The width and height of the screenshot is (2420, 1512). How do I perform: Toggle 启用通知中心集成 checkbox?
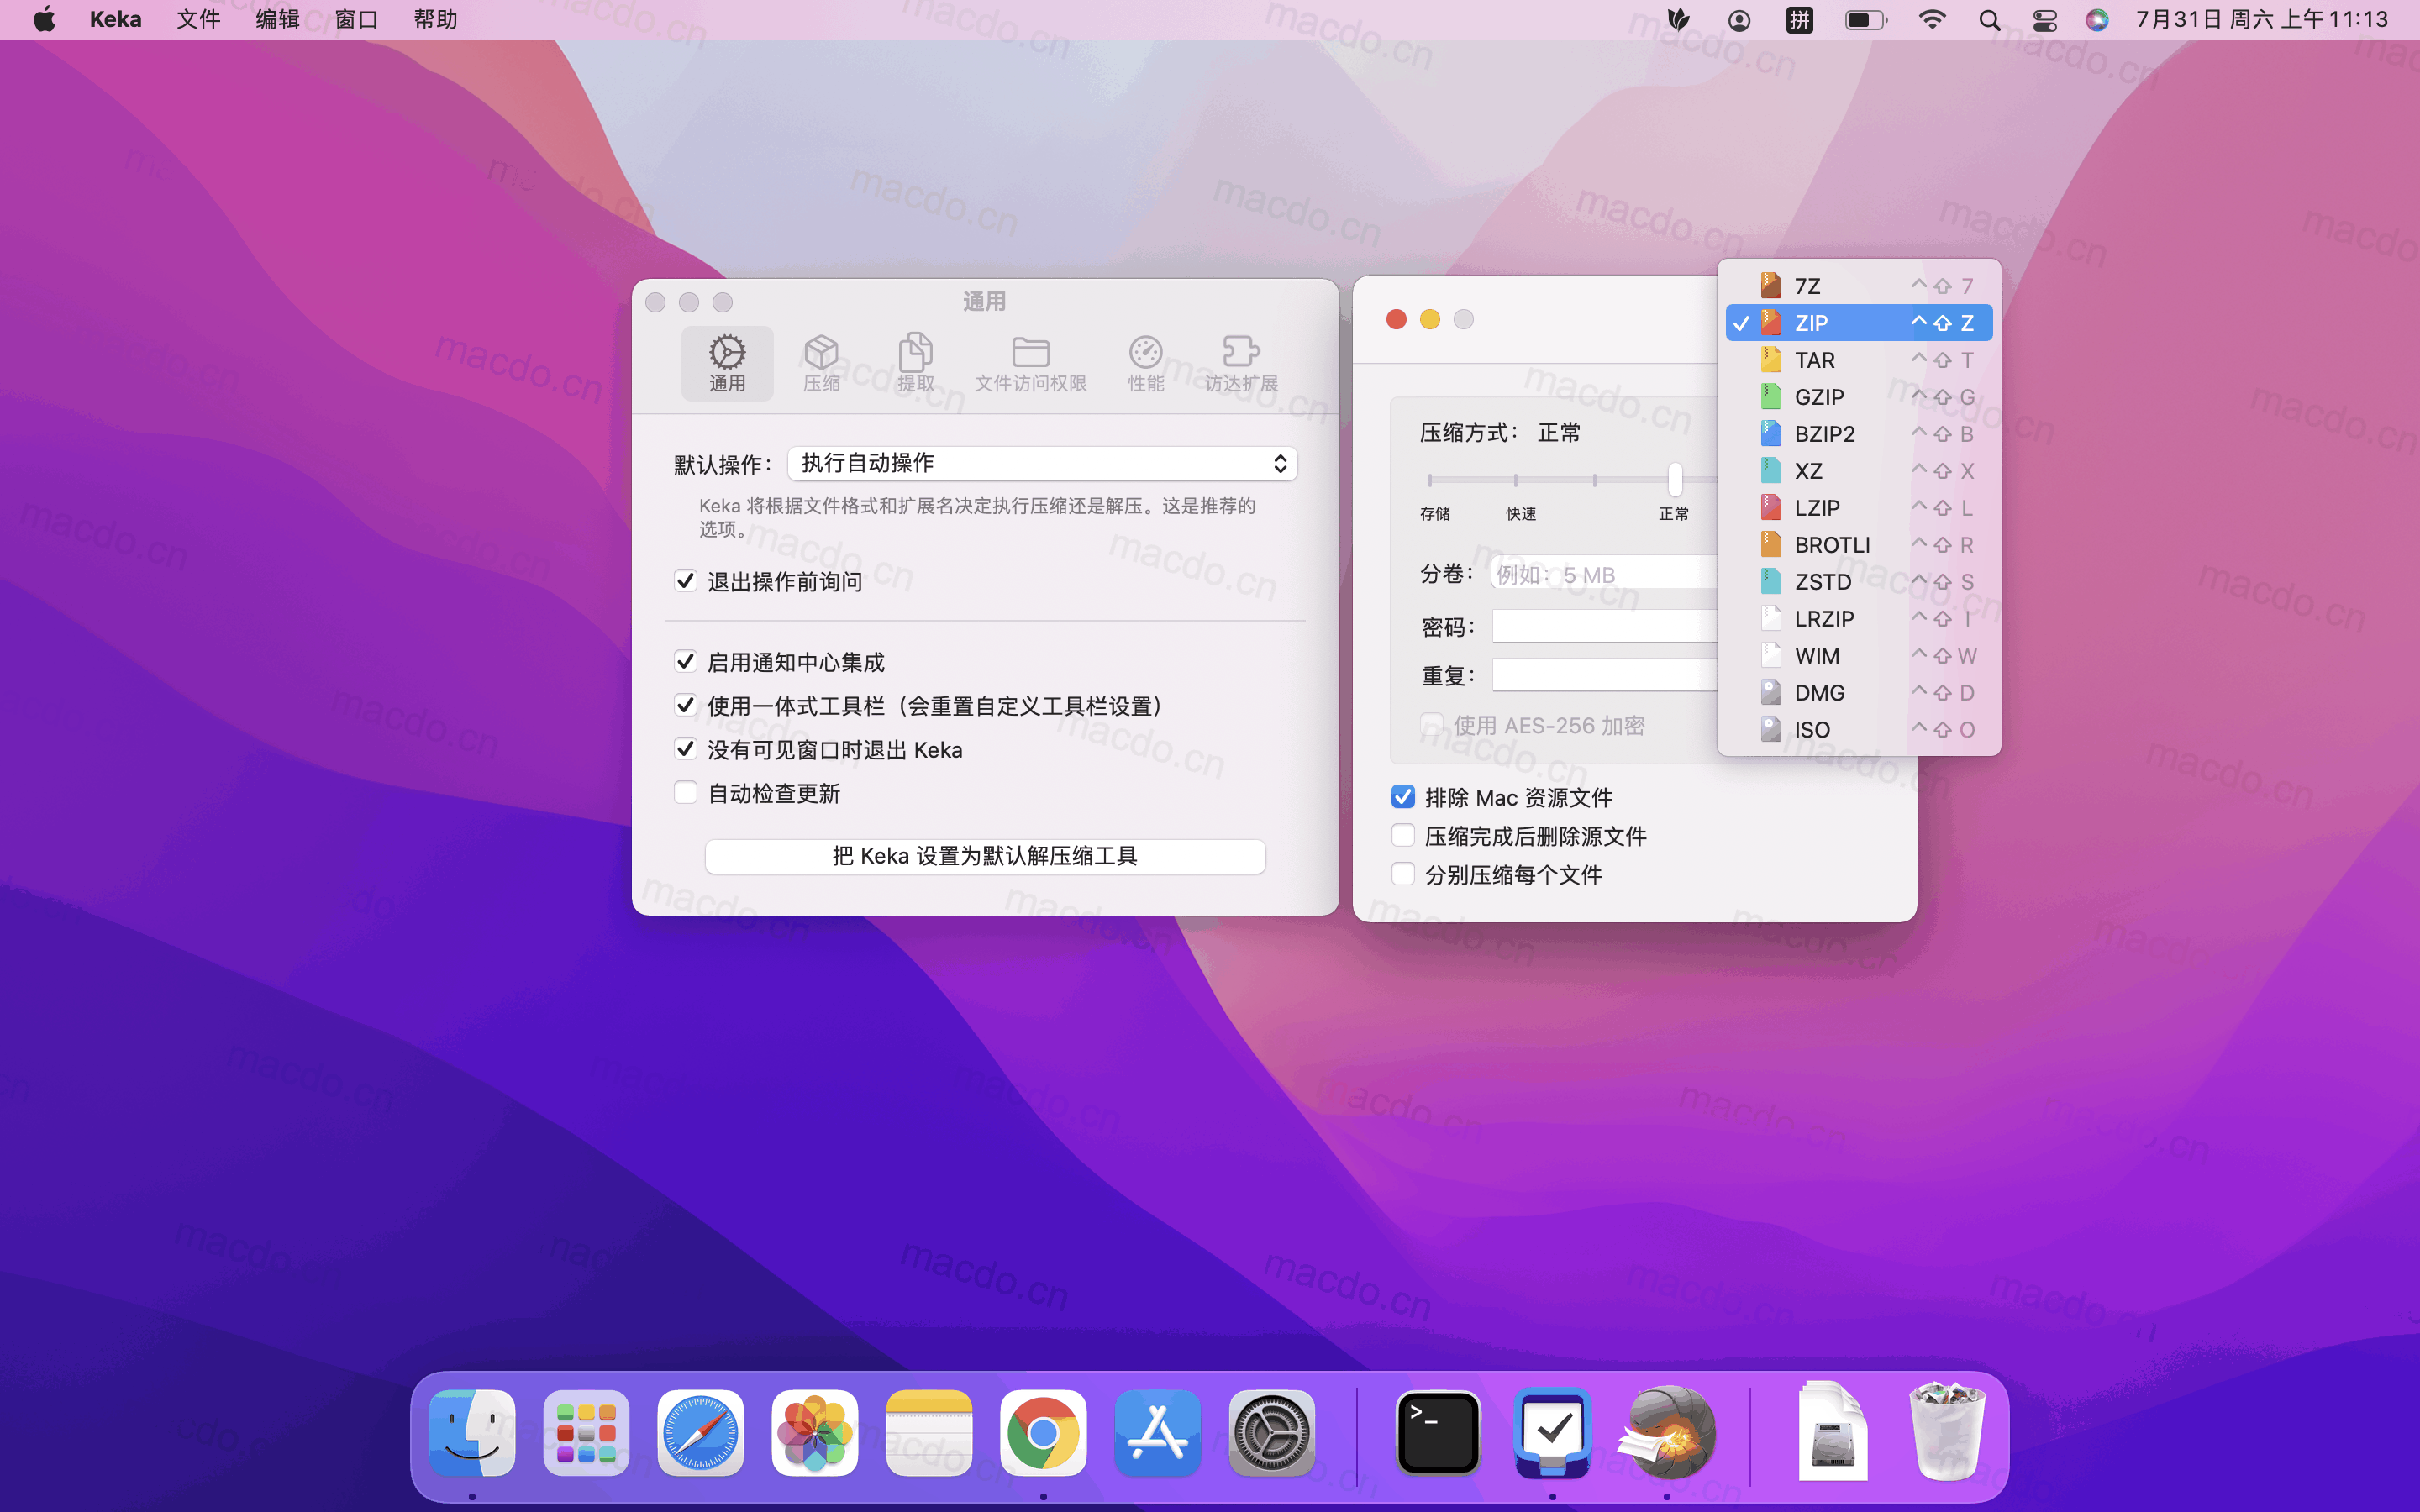click(685, 662)
